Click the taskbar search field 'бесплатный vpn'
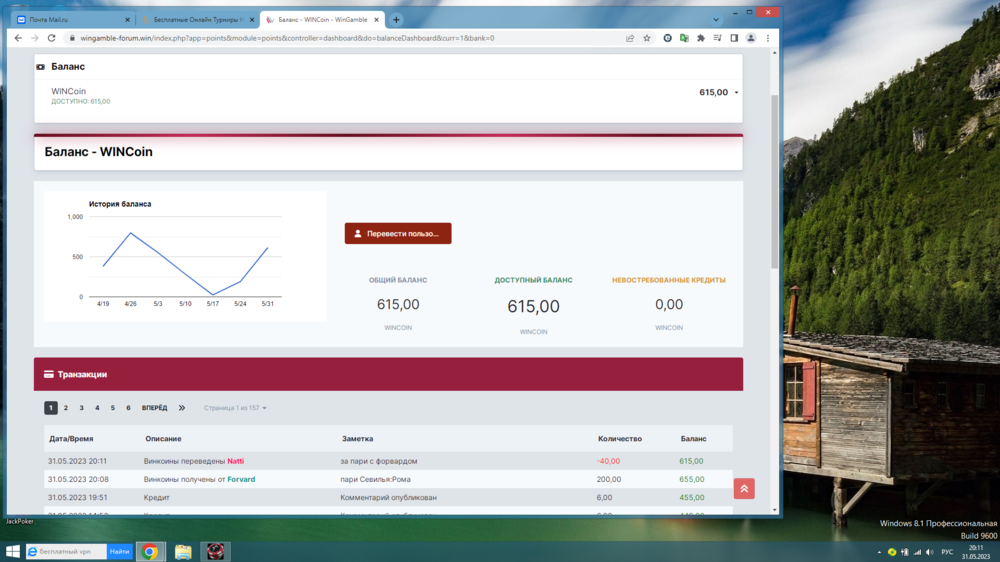Screen dimensions: 1000x562 65,551
